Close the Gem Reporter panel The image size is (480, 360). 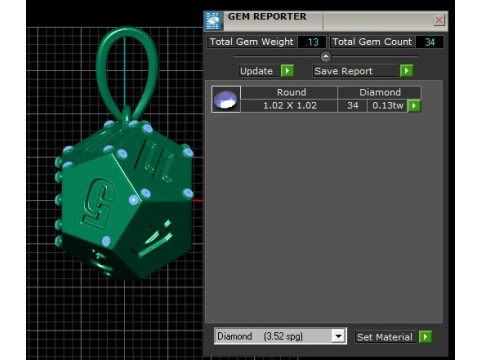439,20
